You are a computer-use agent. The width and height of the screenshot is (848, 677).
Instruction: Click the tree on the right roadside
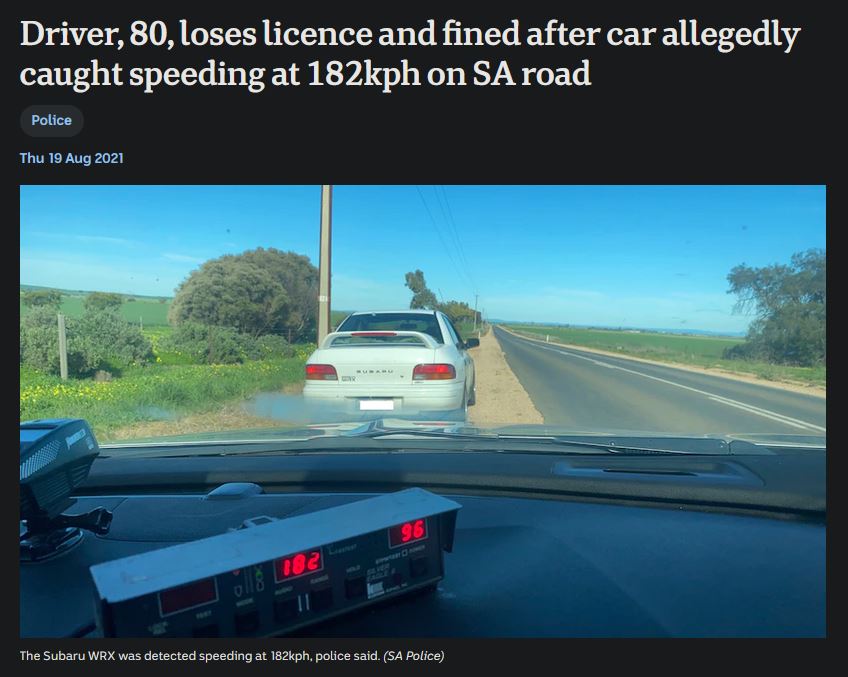pos(779,308)
